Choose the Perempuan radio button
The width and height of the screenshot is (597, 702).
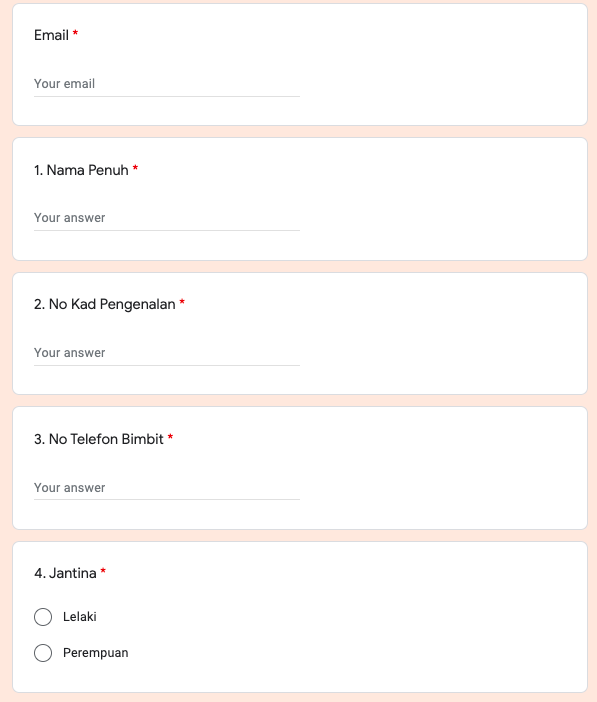(x=43, y=653)
